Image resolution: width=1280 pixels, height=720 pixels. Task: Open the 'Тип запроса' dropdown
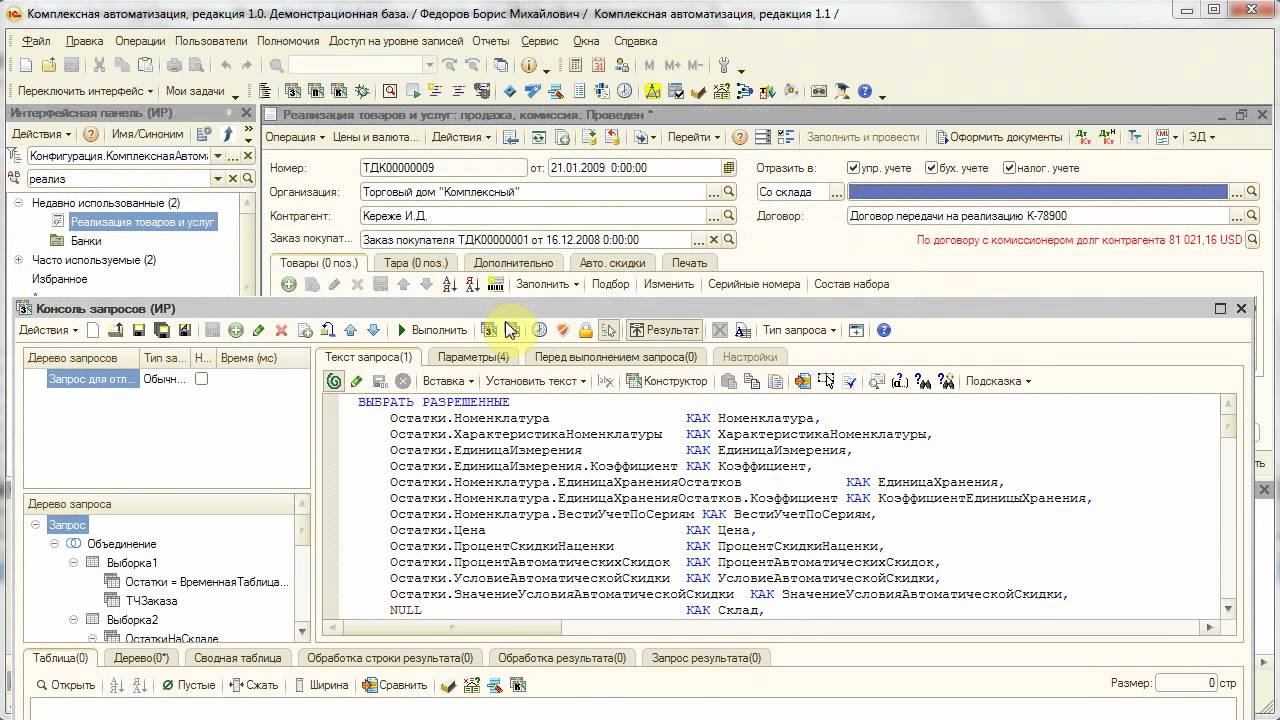(x=800, y=330)
